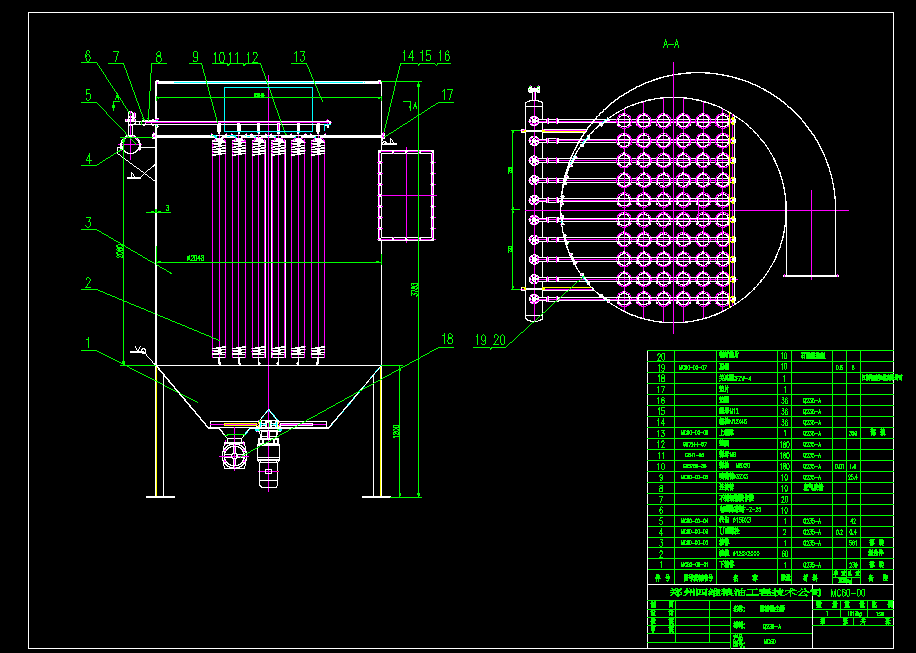916x653 pixels.
Task: Select item number 20 in parts list
Action: pyautogui.click(x=661, y=356)
